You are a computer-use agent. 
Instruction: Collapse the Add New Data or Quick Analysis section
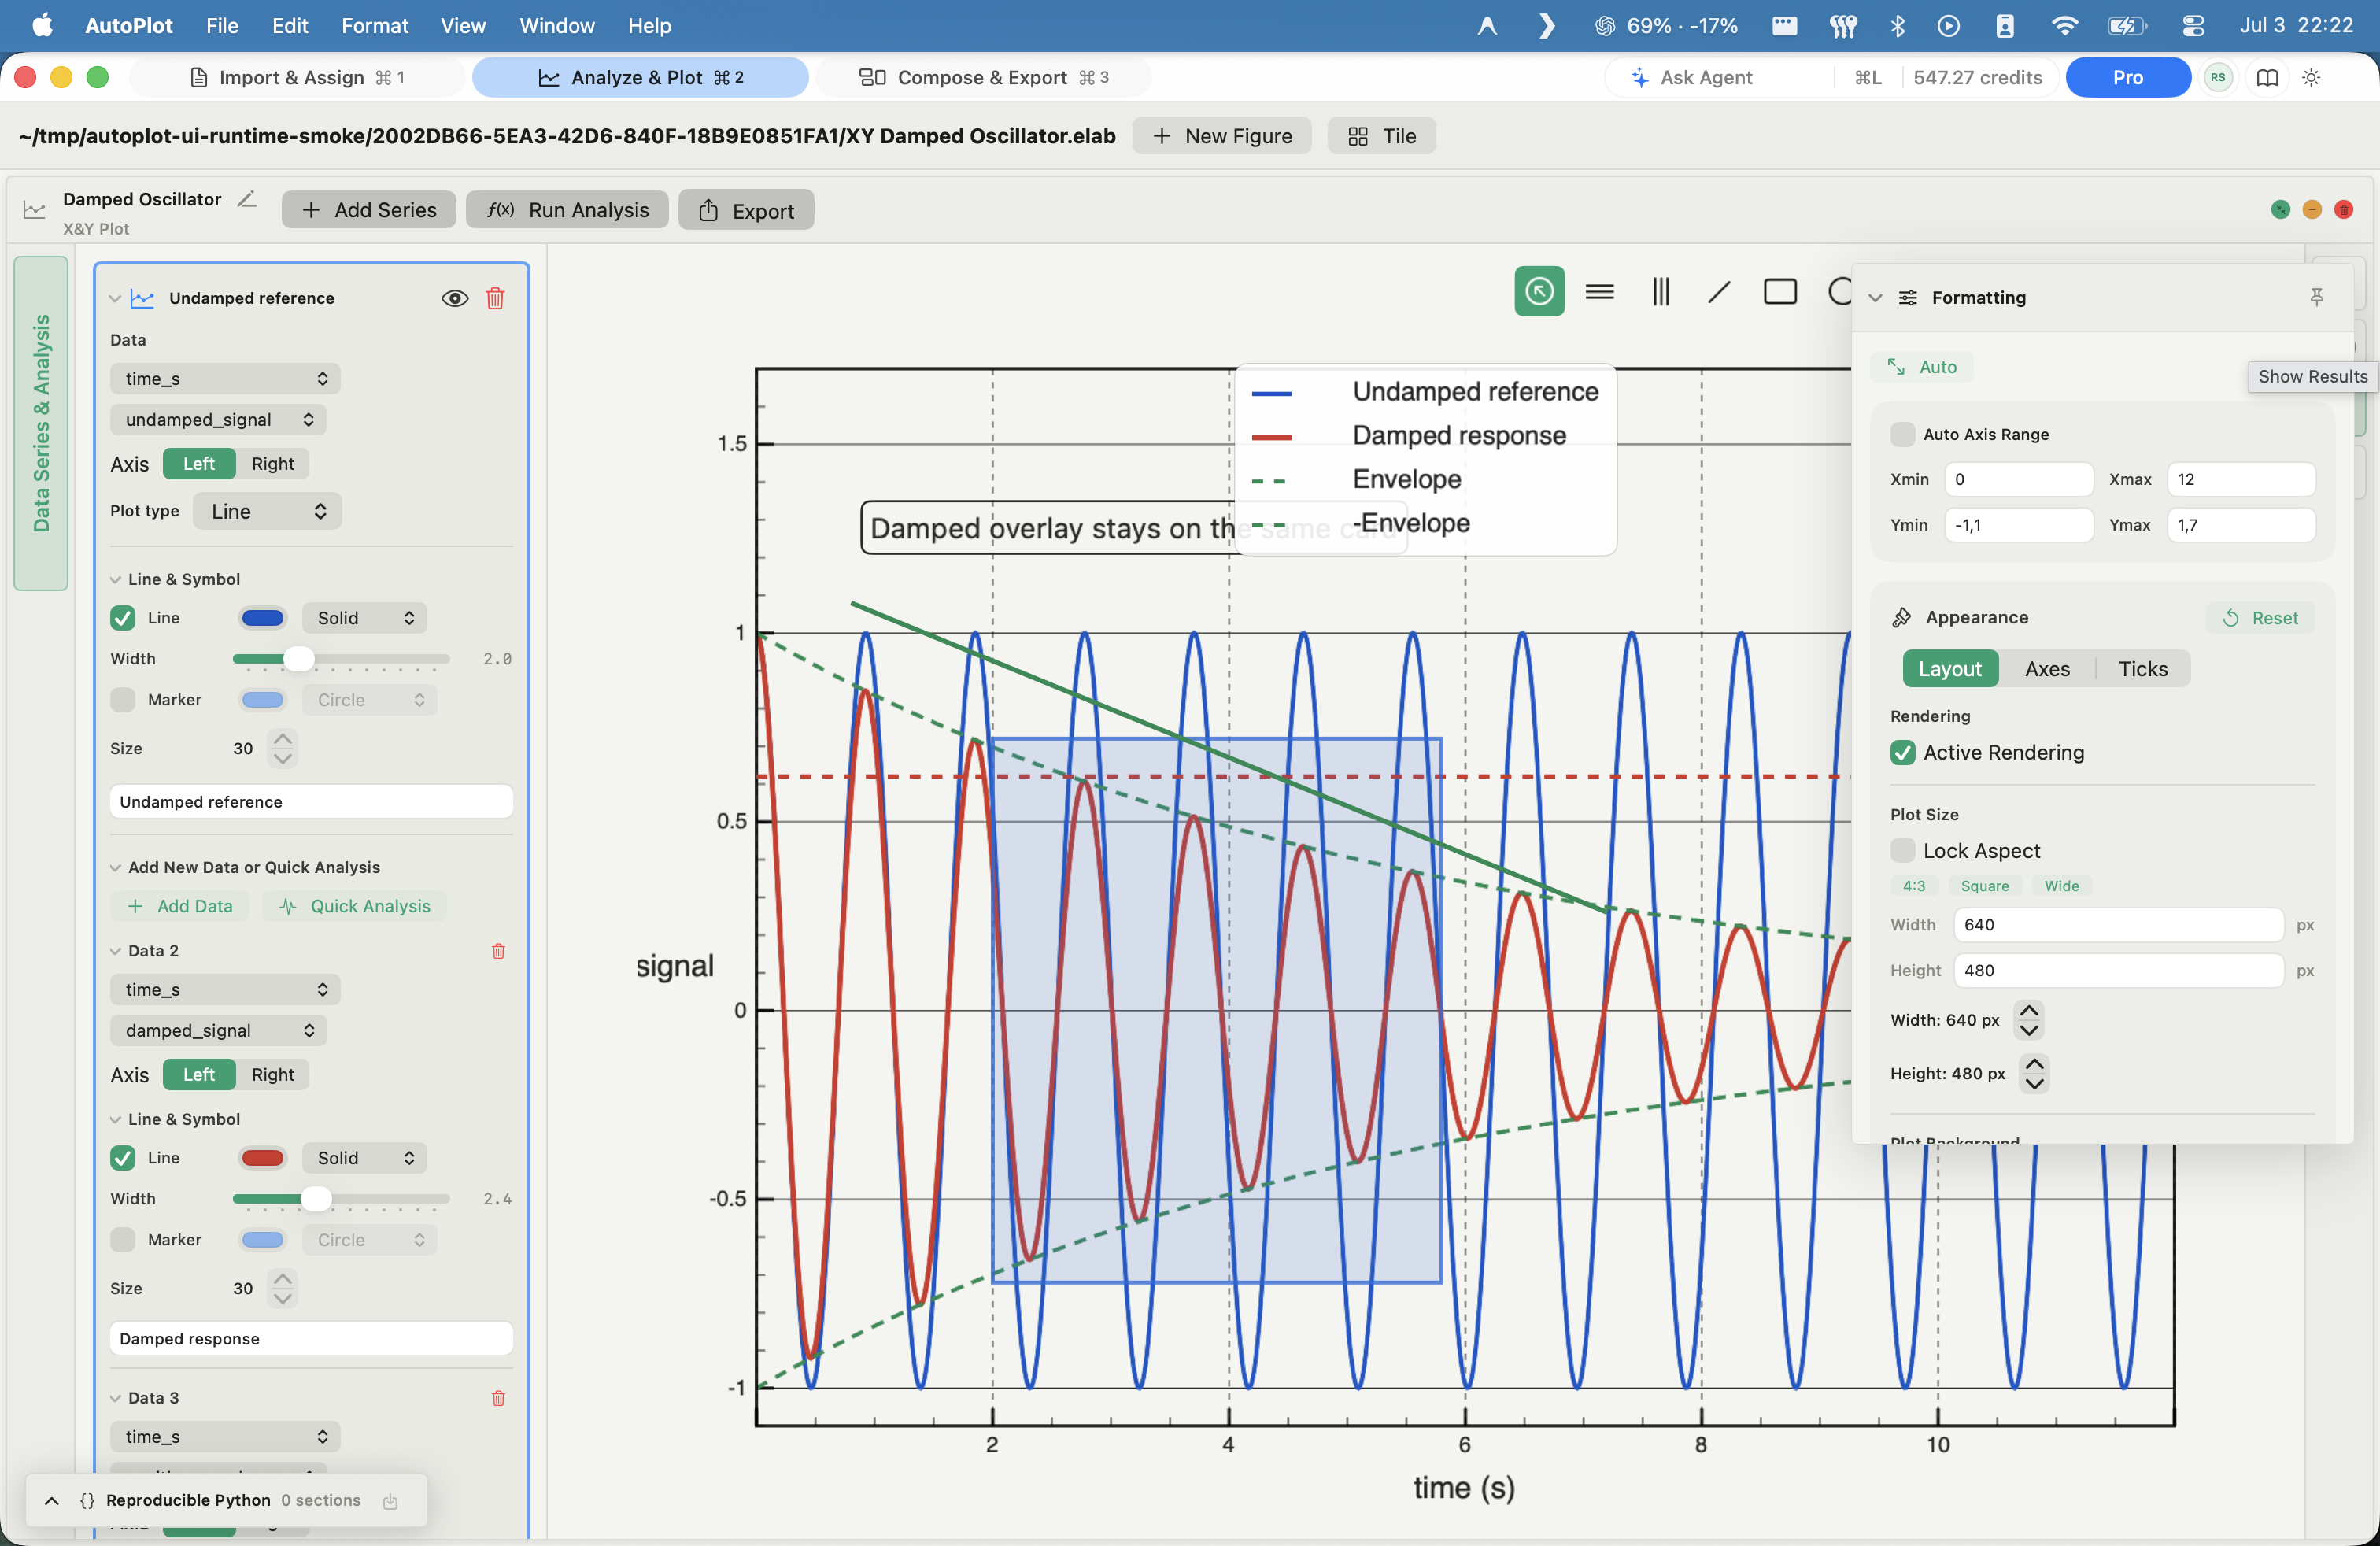tap(116, 867)
